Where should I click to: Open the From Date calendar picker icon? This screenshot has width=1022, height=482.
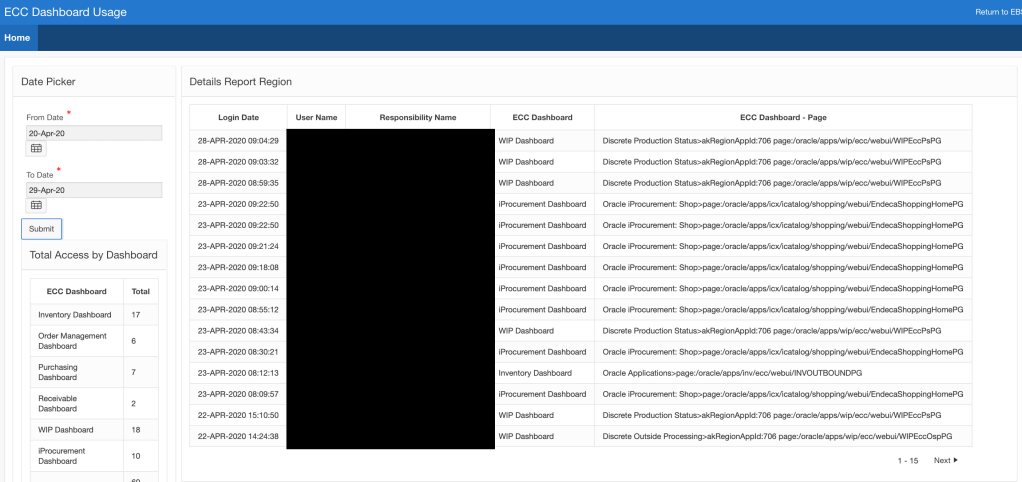[37, 149]
